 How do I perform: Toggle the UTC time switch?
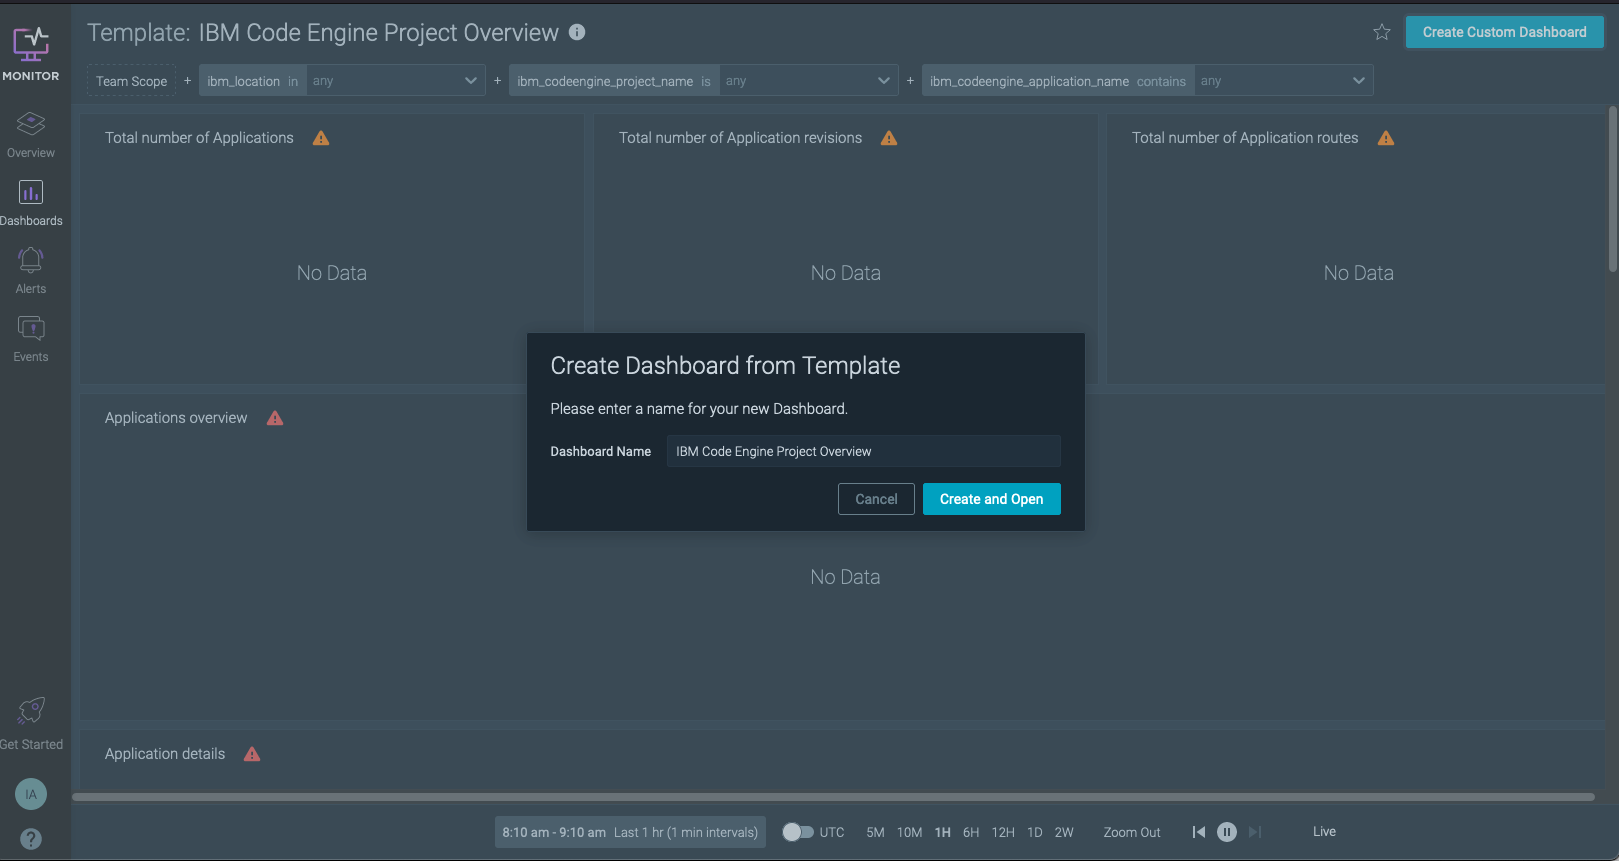[798, 832]
